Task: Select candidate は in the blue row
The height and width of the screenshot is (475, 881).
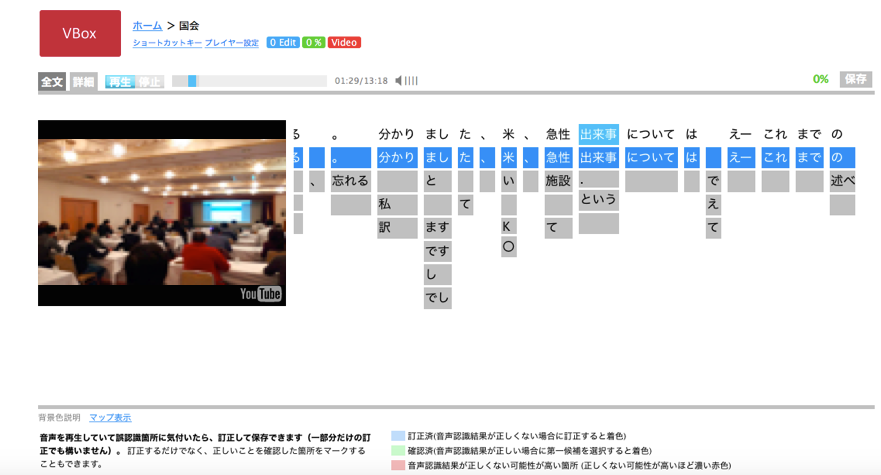Action: tap(692, 157)
